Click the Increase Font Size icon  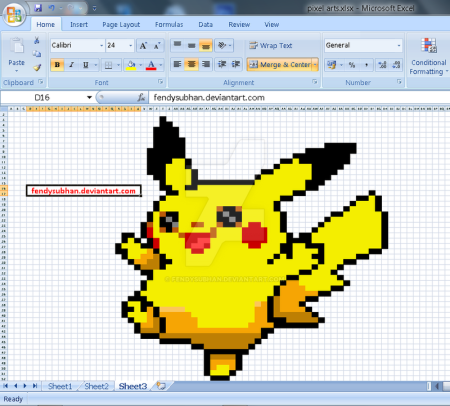tap(143, 46)
